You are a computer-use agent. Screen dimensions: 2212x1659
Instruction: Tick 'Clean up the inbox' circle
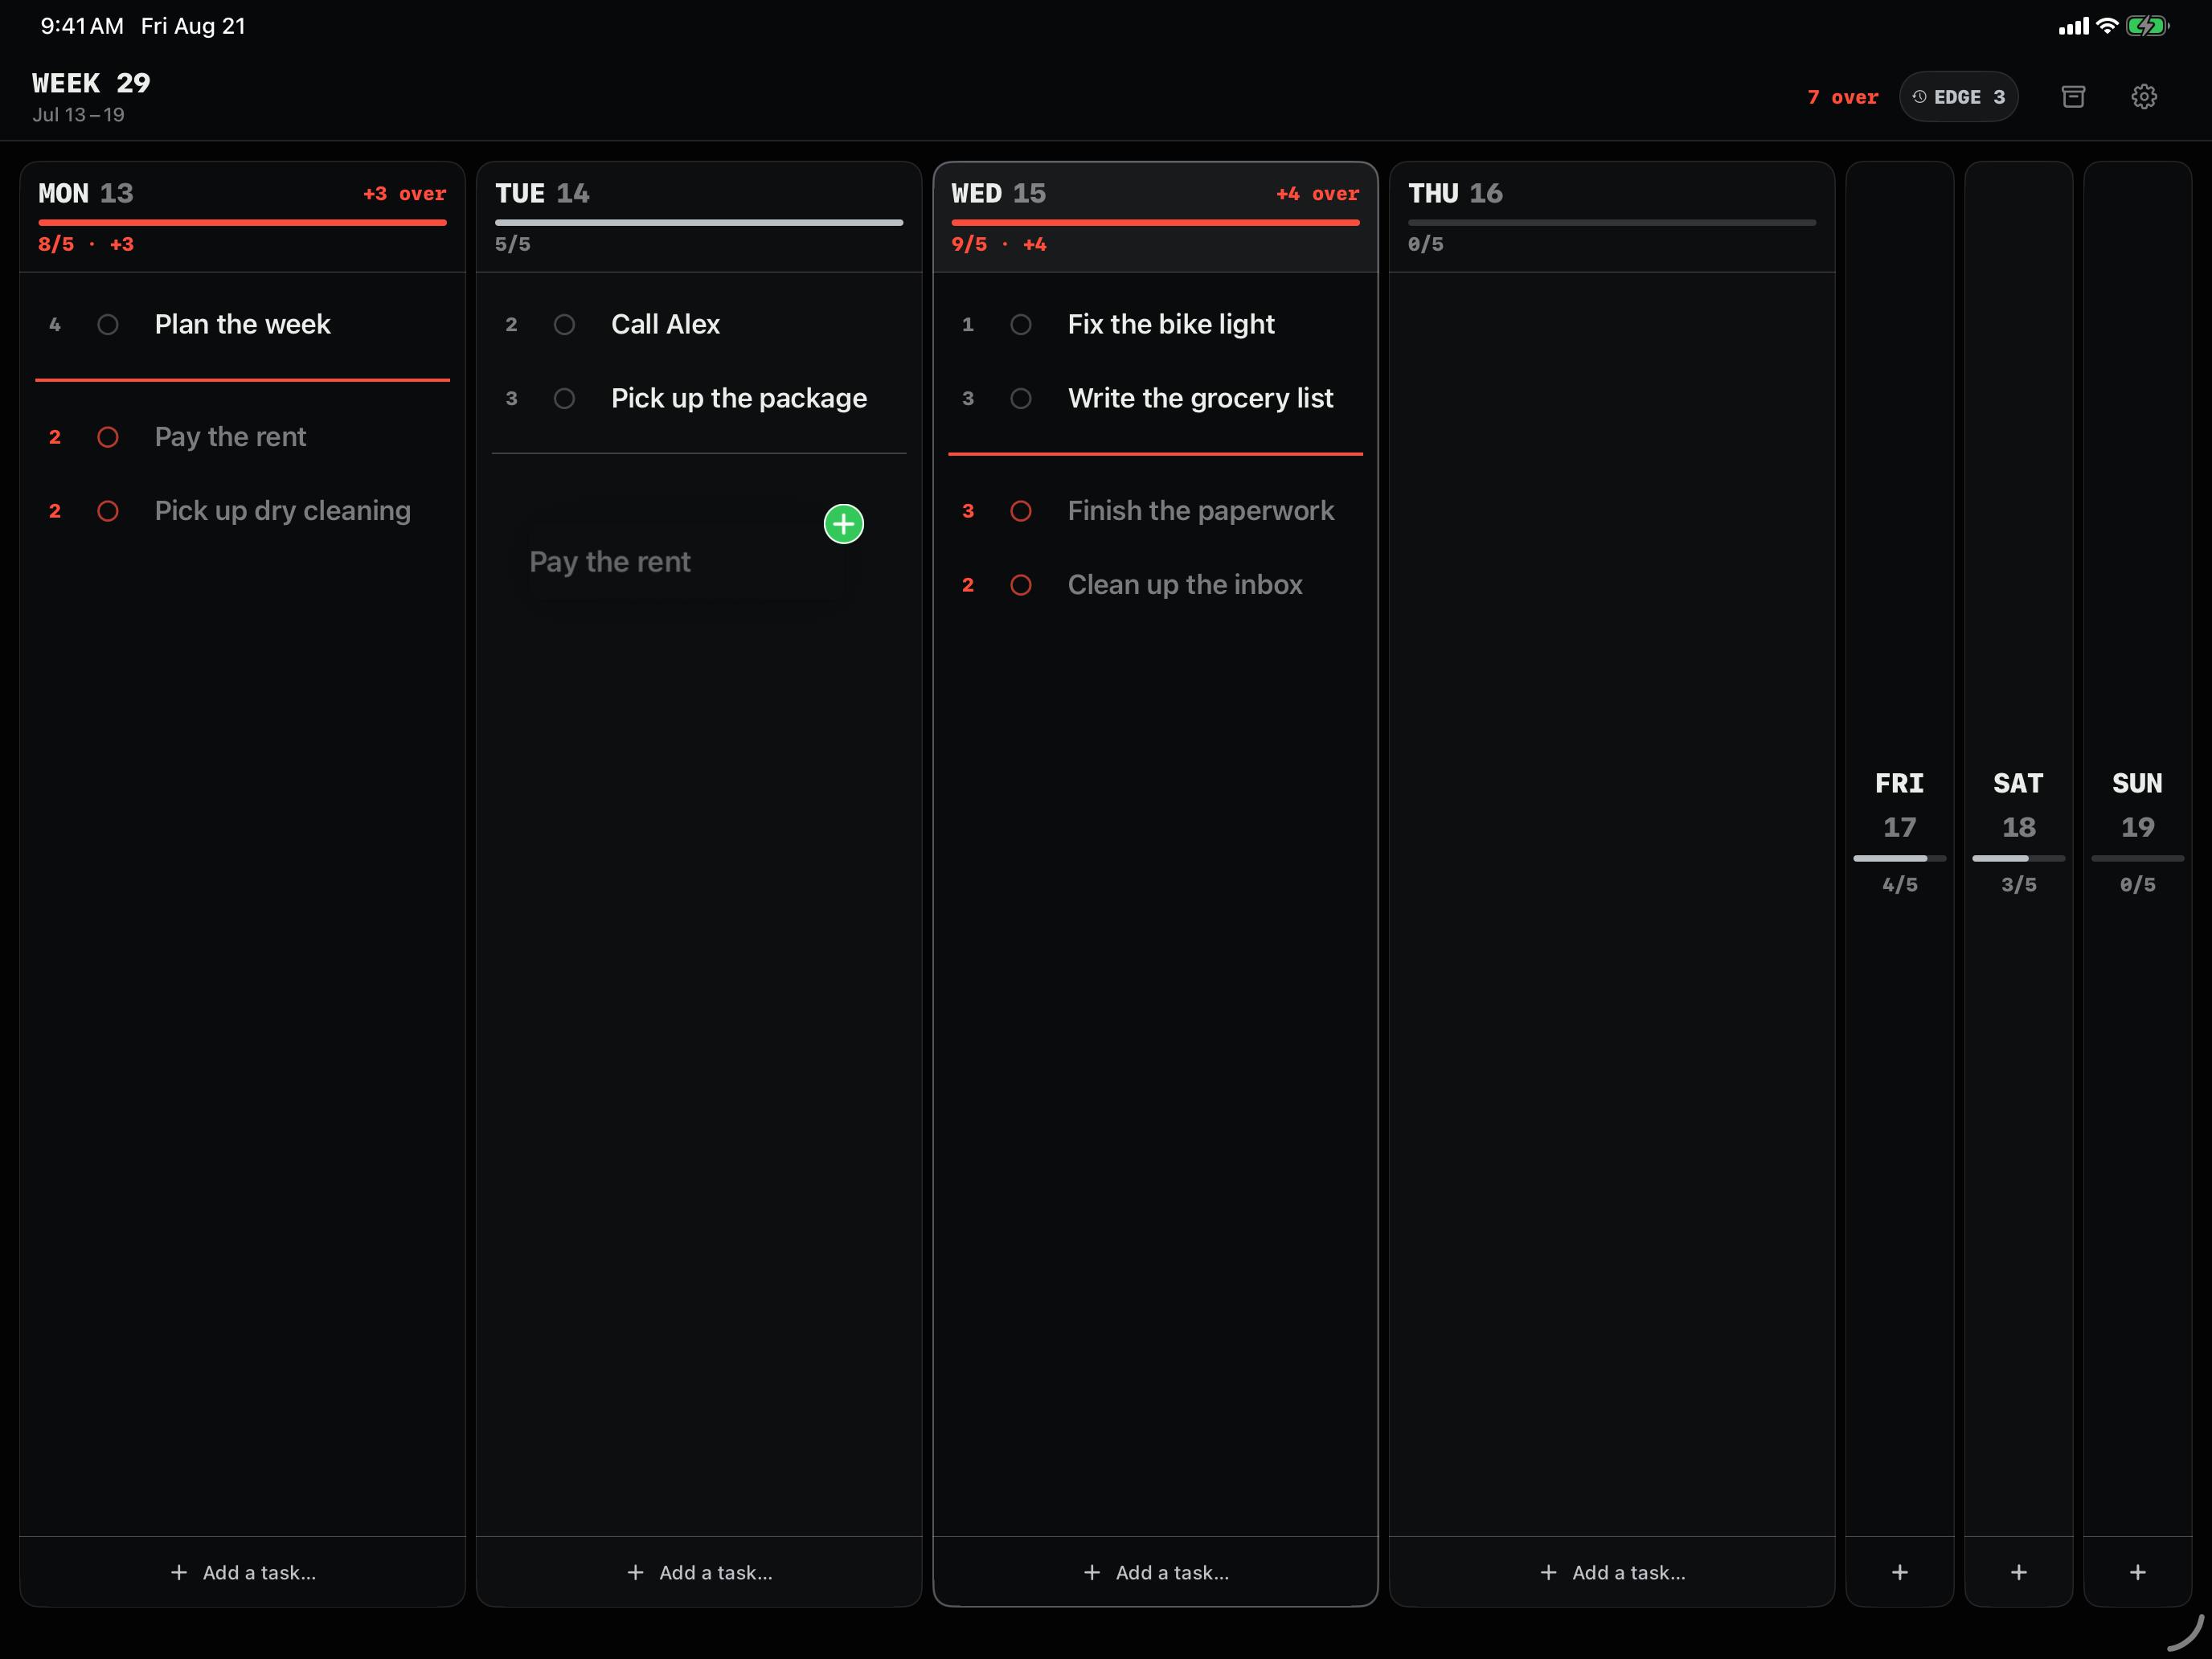(x=1020, y=585)
